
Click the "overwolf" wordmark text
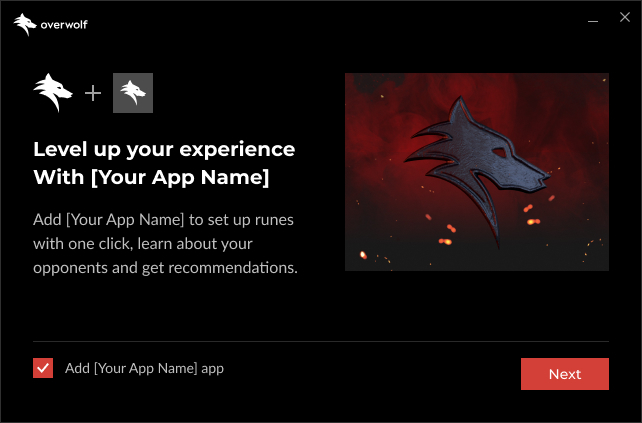(64, 25)
